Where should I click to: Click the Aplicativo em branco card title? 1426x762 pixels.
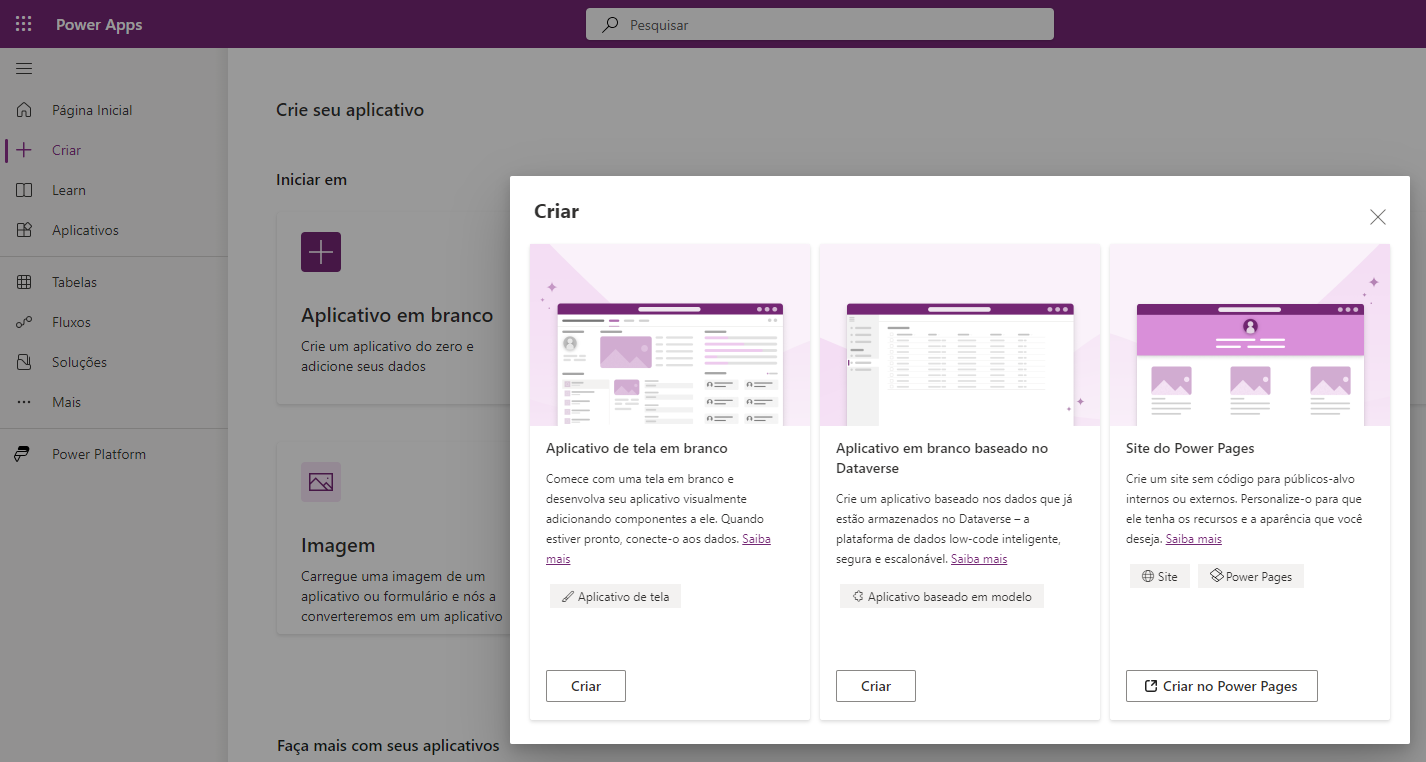click(397, 315)
